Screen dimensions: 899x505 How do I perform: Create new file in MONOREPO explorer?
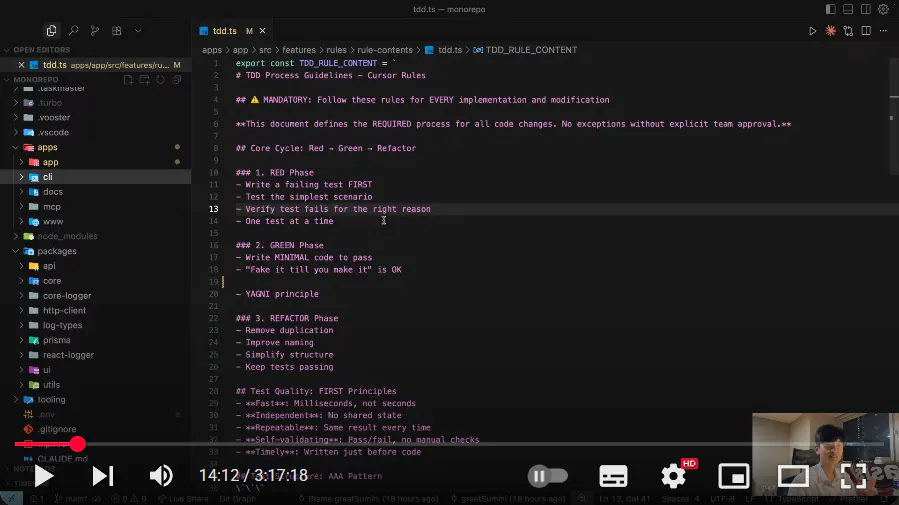[x=128, y=80]
